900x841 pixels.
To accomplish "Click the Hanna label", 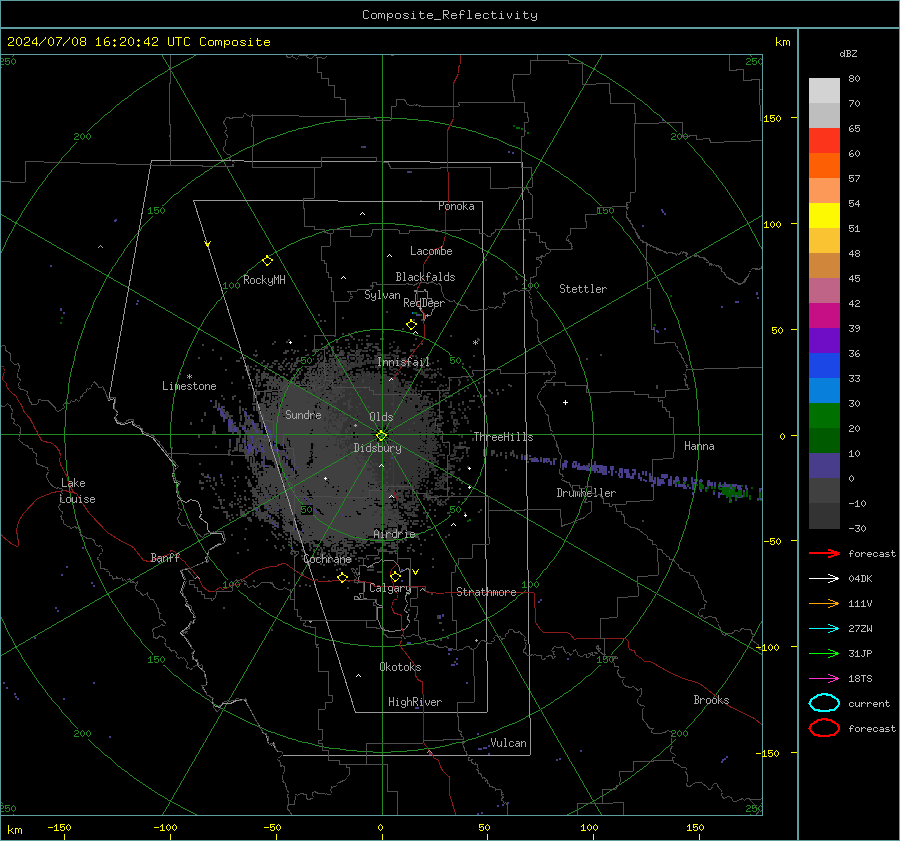I will [x=699, y=446].
